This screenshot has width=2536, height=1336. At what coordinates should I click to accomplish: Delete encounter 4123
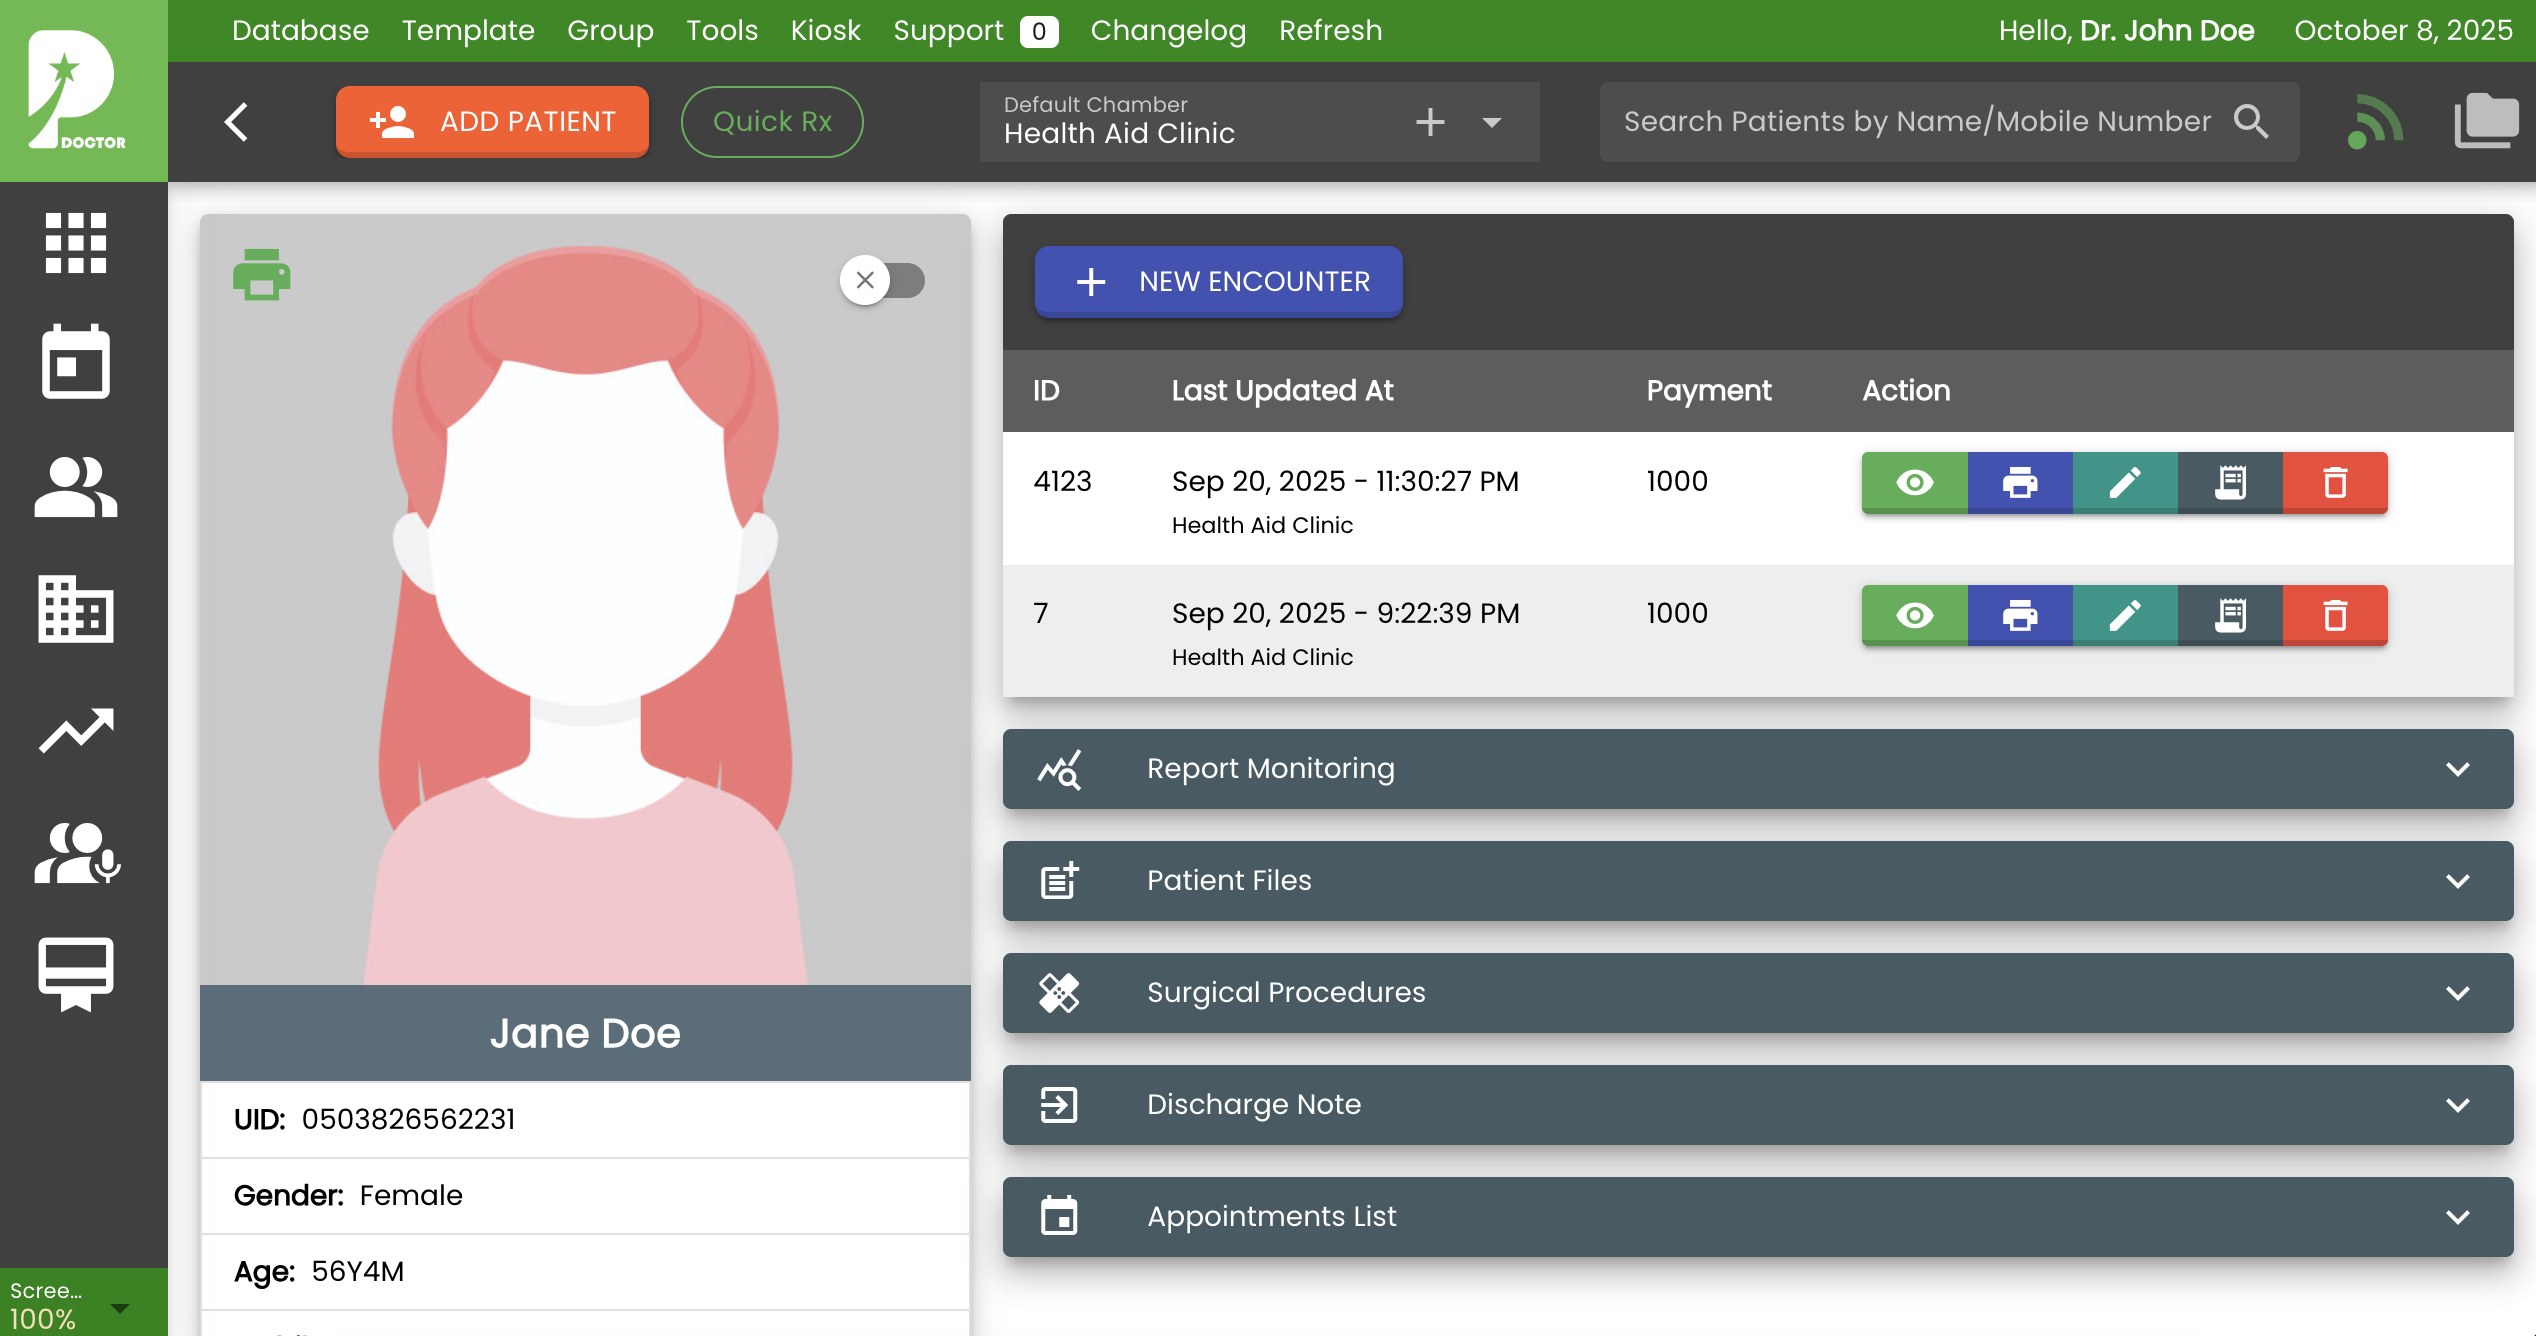(2335, 483)
